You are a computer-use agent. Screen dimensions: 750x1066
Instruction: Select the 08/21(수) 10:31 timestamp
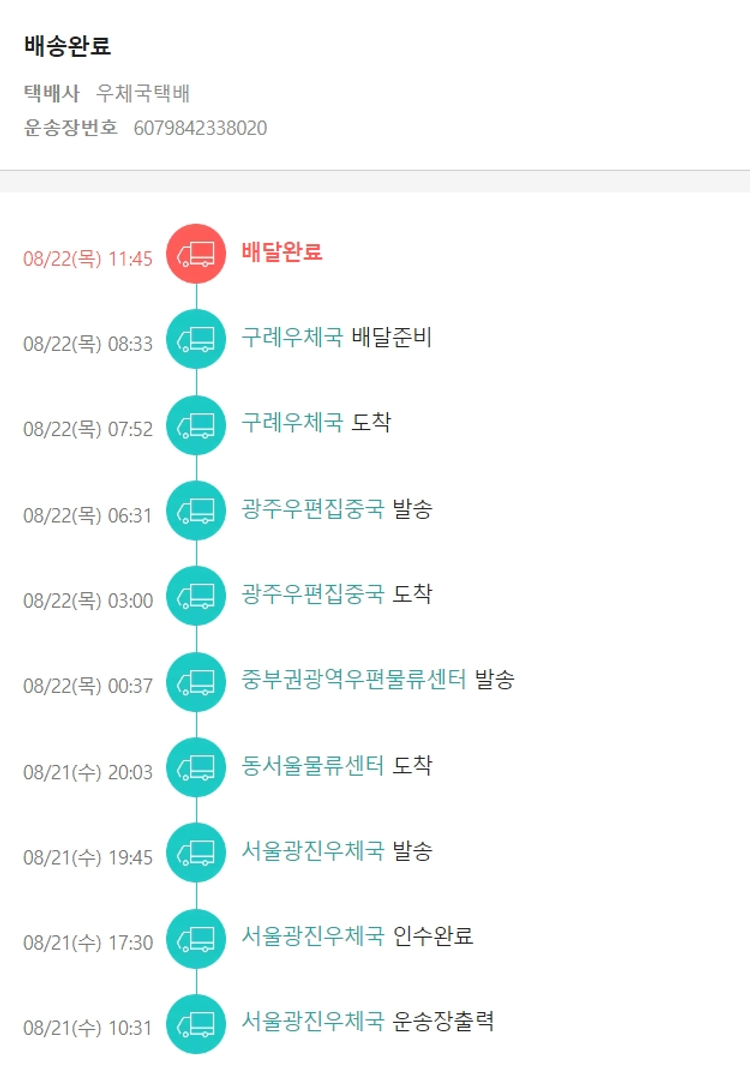click(88, 1028)
